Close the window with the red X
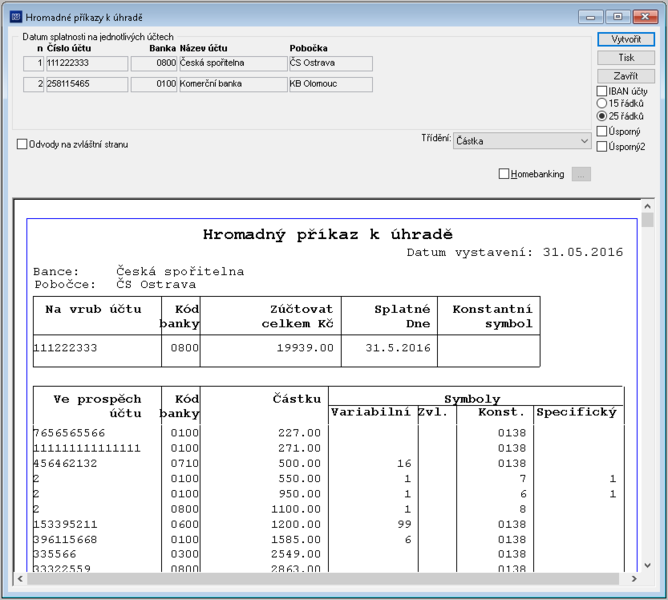The width and height of the screenshot is (668, 600). [645, 17]
